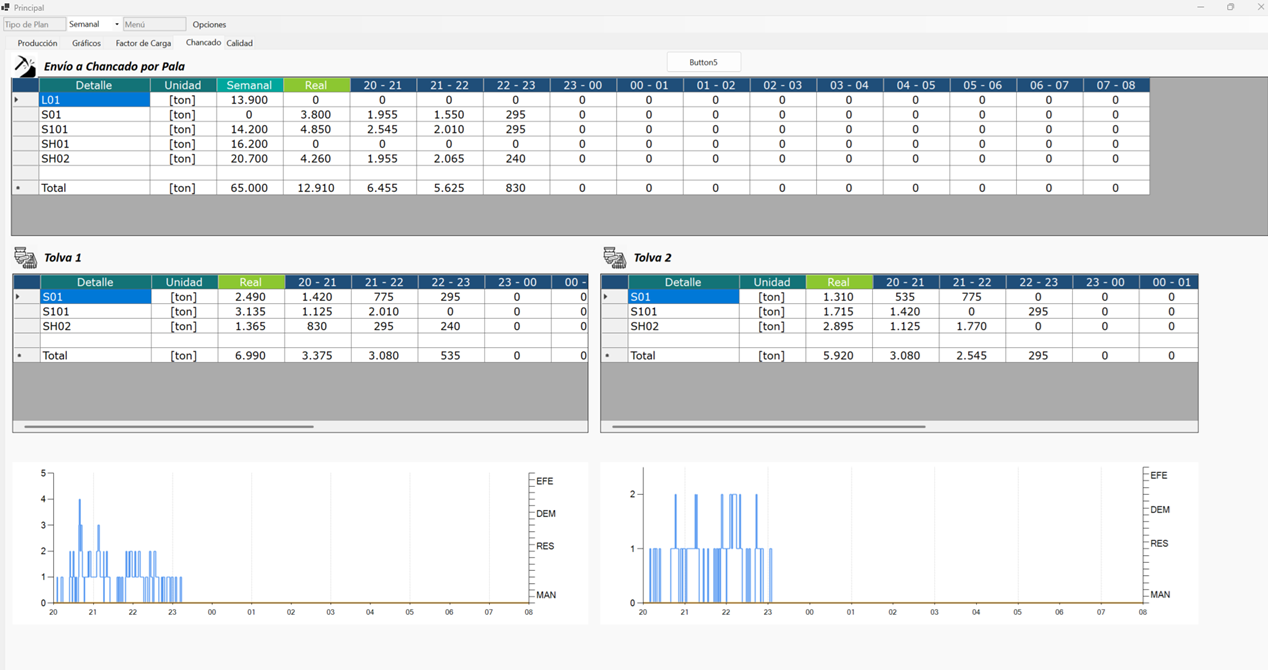Click the pickaxe icon beside Envío a Chancado
1268x670 pixels.
click(25, 66)
